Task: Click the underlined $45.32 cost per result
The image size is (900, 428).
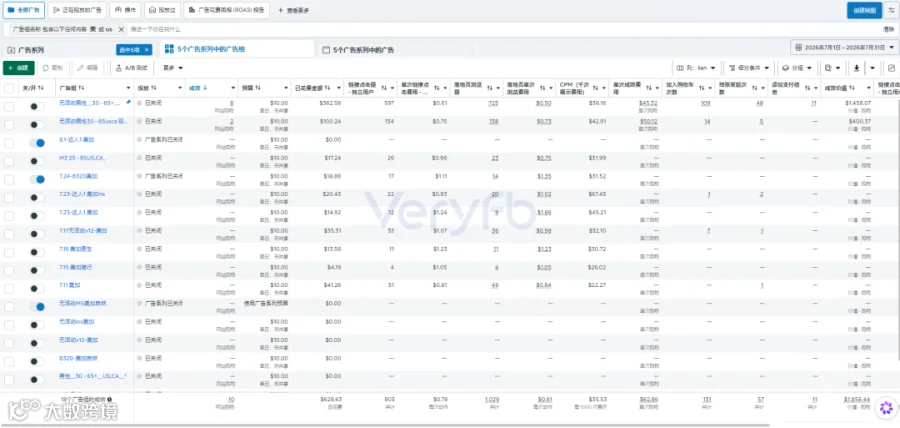Action: (x=649, y=103)
